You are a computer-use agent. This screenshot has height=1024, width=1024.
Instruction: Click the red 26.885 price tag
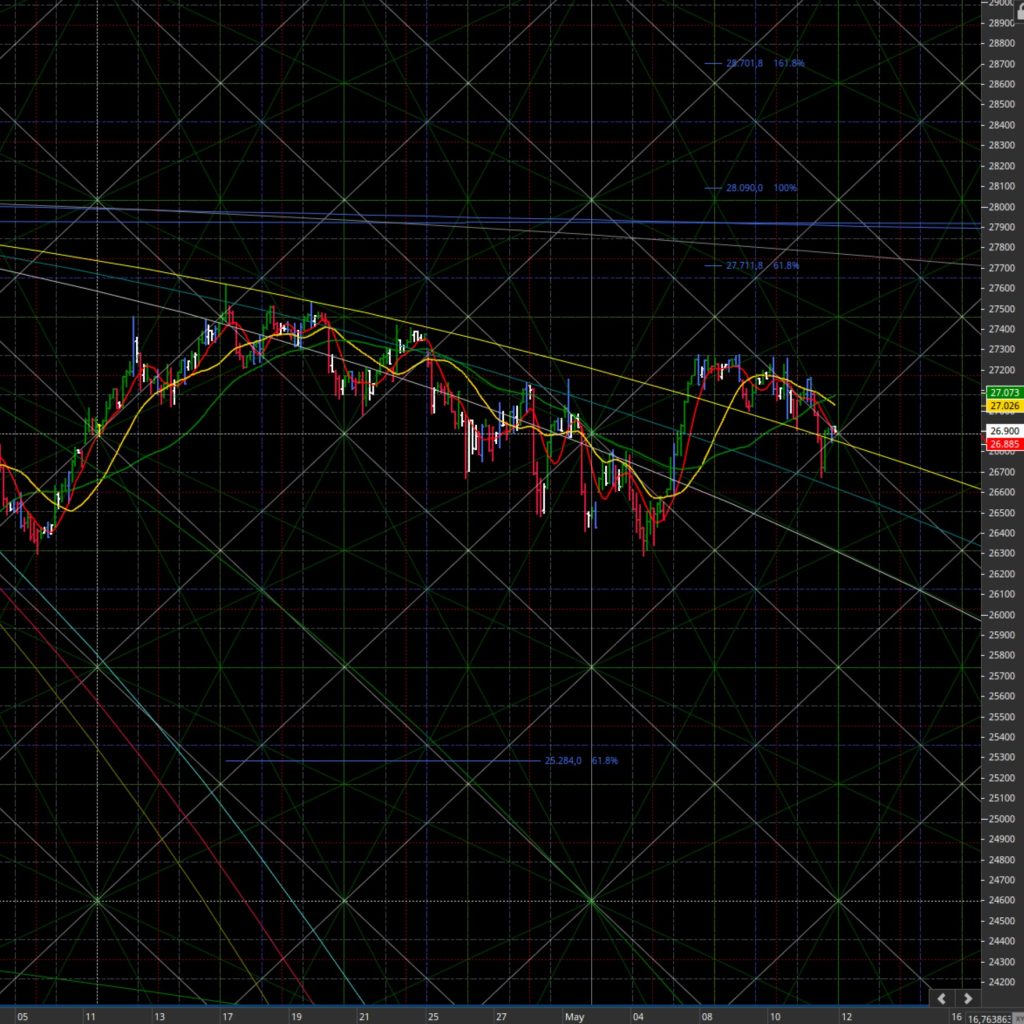[1004, 445]
